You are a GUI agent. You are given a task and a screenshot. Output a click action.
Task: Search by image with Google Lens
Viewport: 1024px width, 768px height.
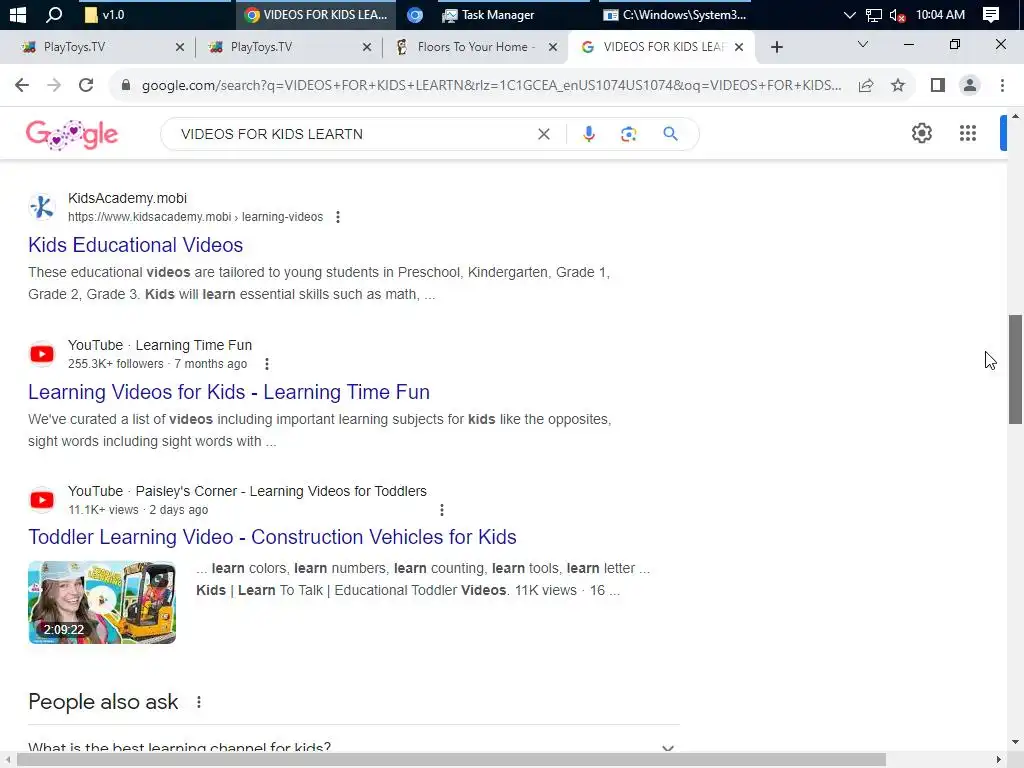628,134
